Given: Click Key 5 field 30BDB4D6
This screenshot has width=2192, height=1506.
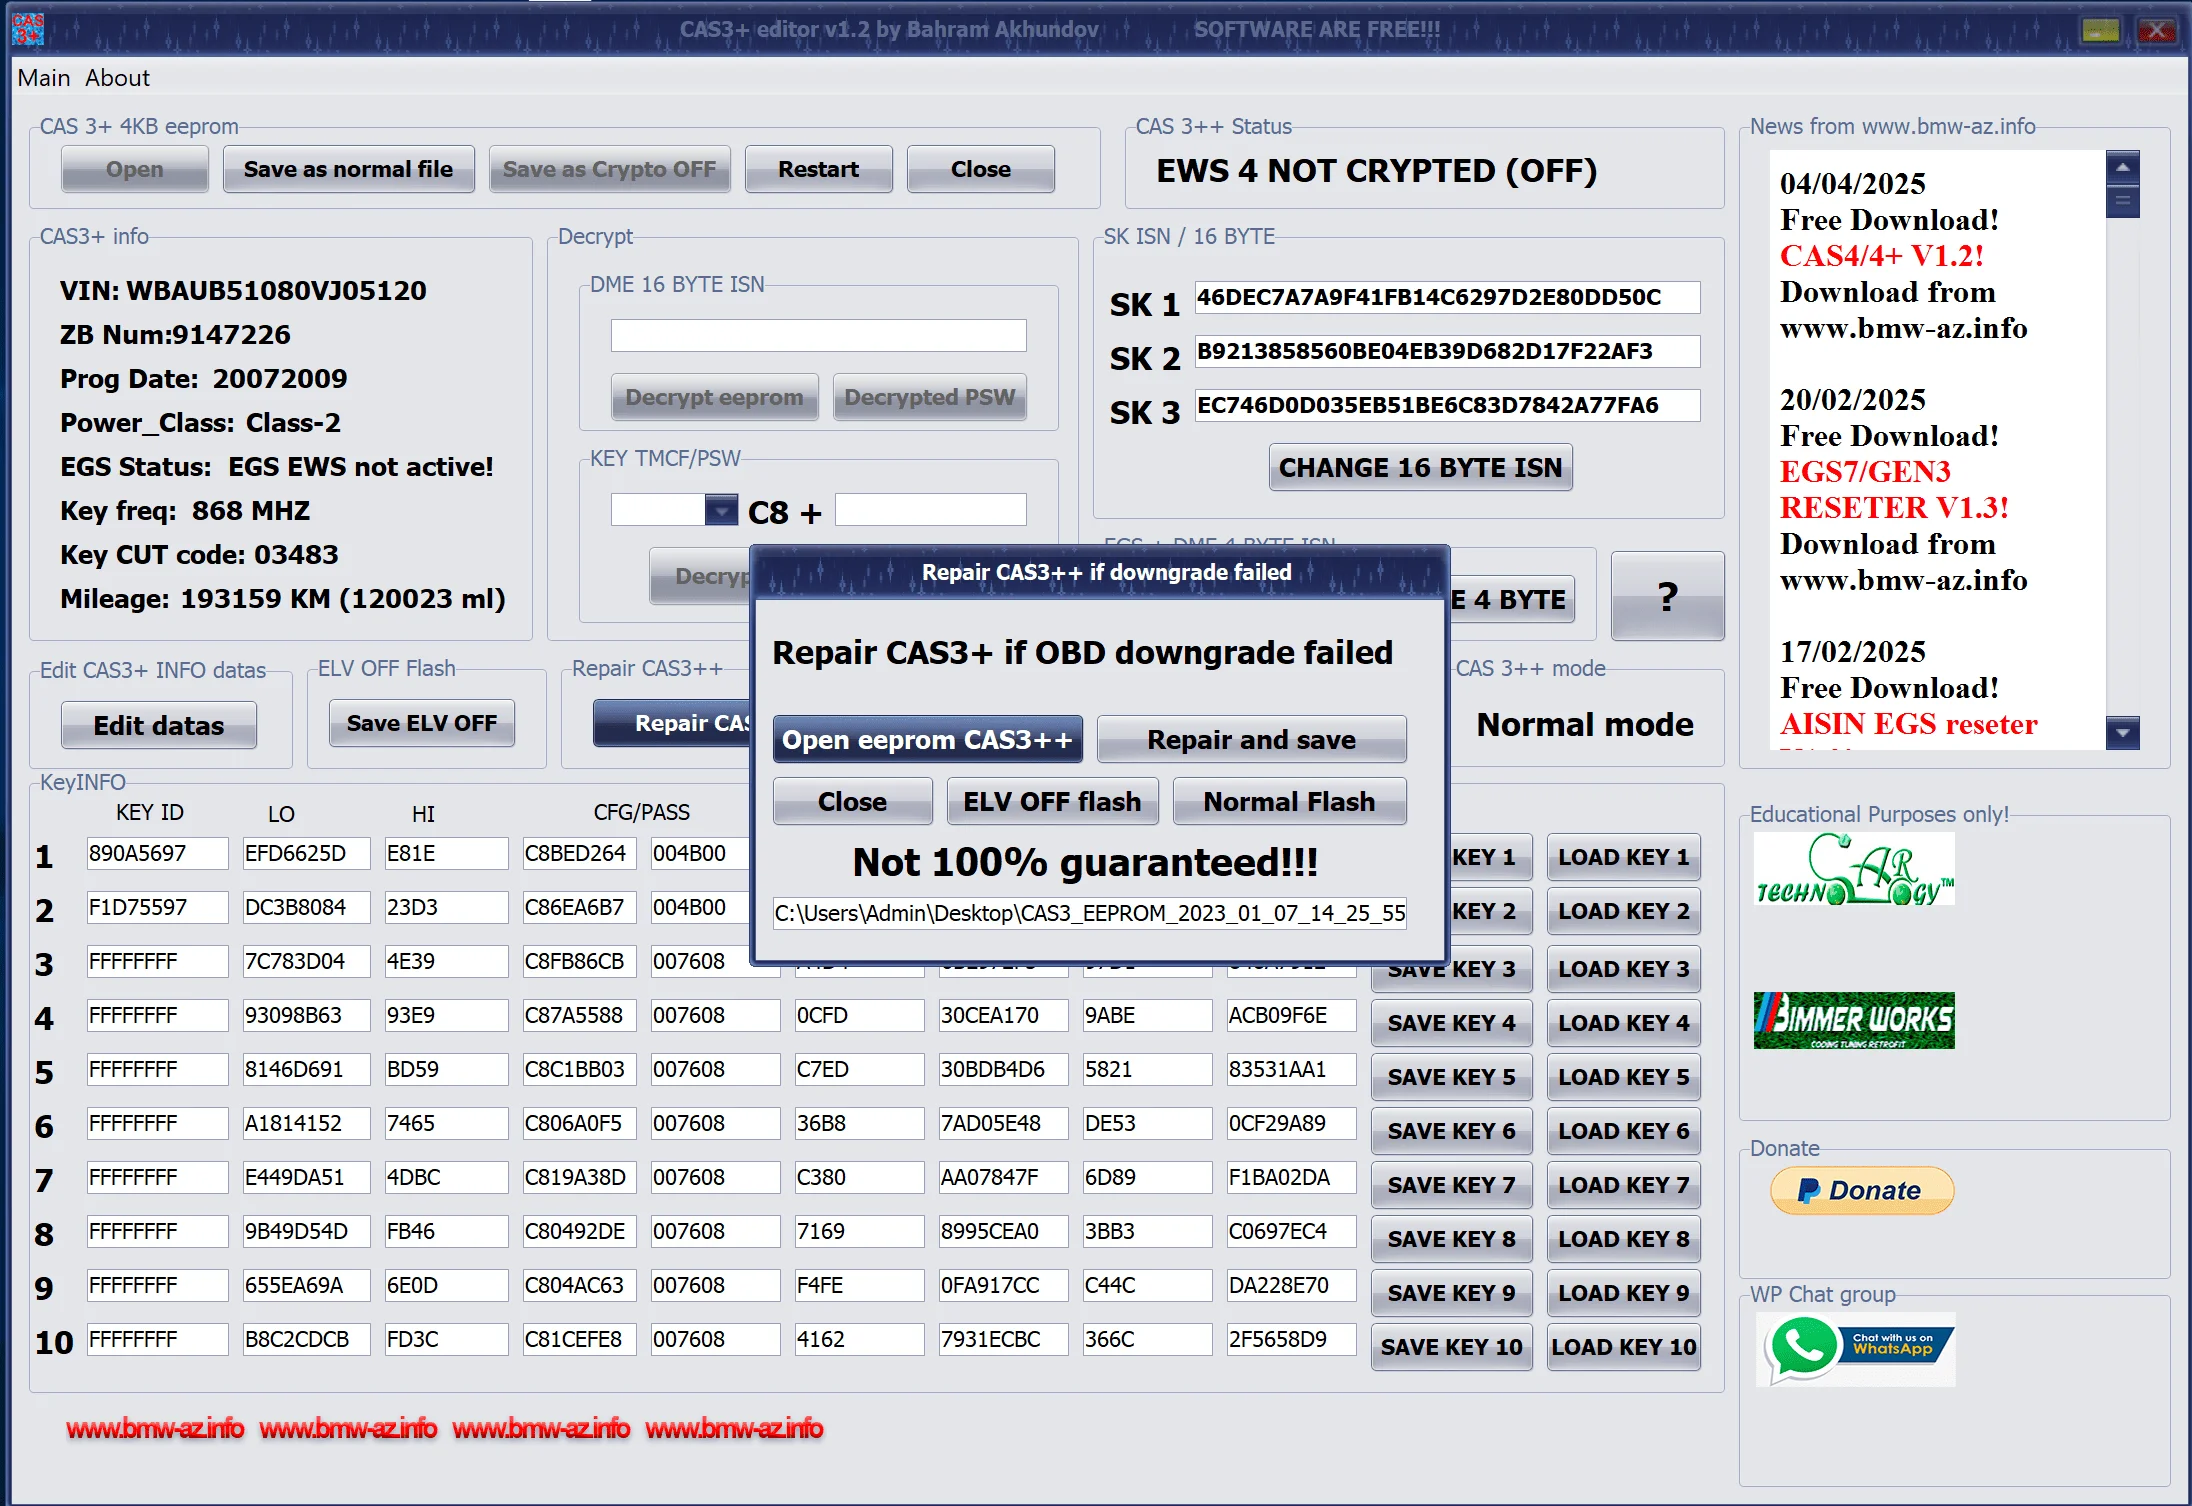Looking at the screenshot, I should pyautogui.click(x=1003, y=1069).
